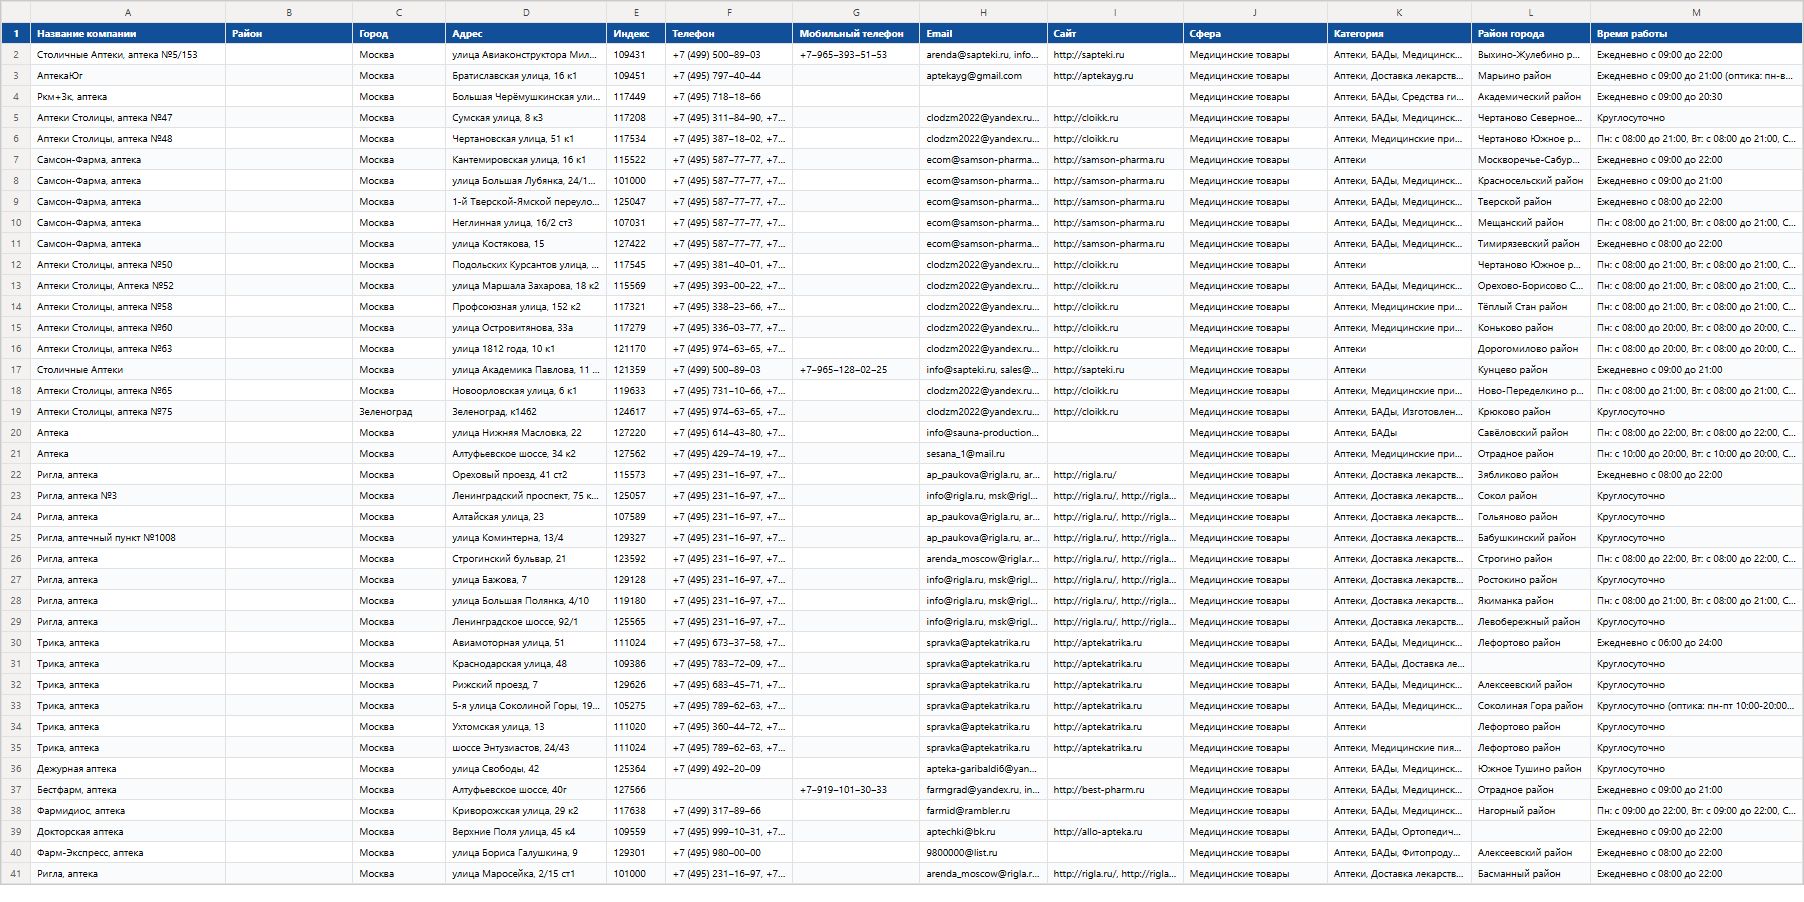This screenshot has width=1804, height=902.
Task: Select mobile number '+7-965-128-02-25'
Action: pos(856,370)
